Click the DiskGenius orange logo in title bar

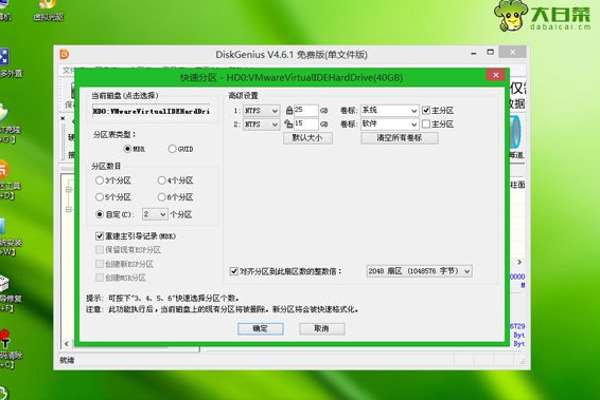64,54
